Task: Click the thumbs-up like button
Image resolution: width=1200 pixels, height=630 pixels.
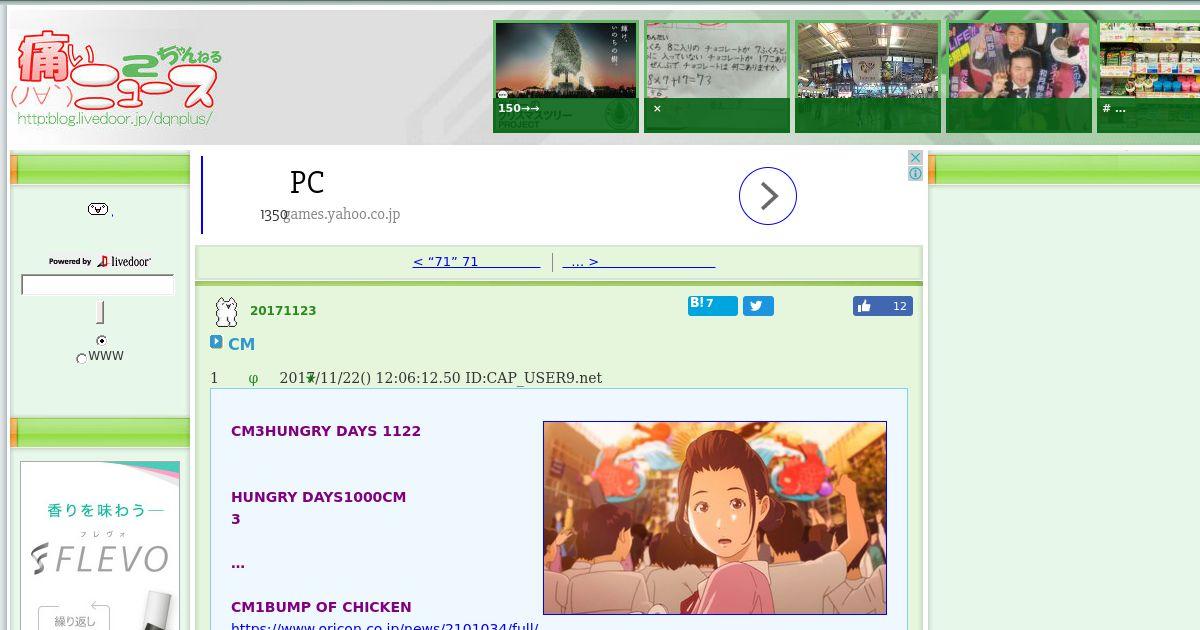Action: [x=882, y=306]
